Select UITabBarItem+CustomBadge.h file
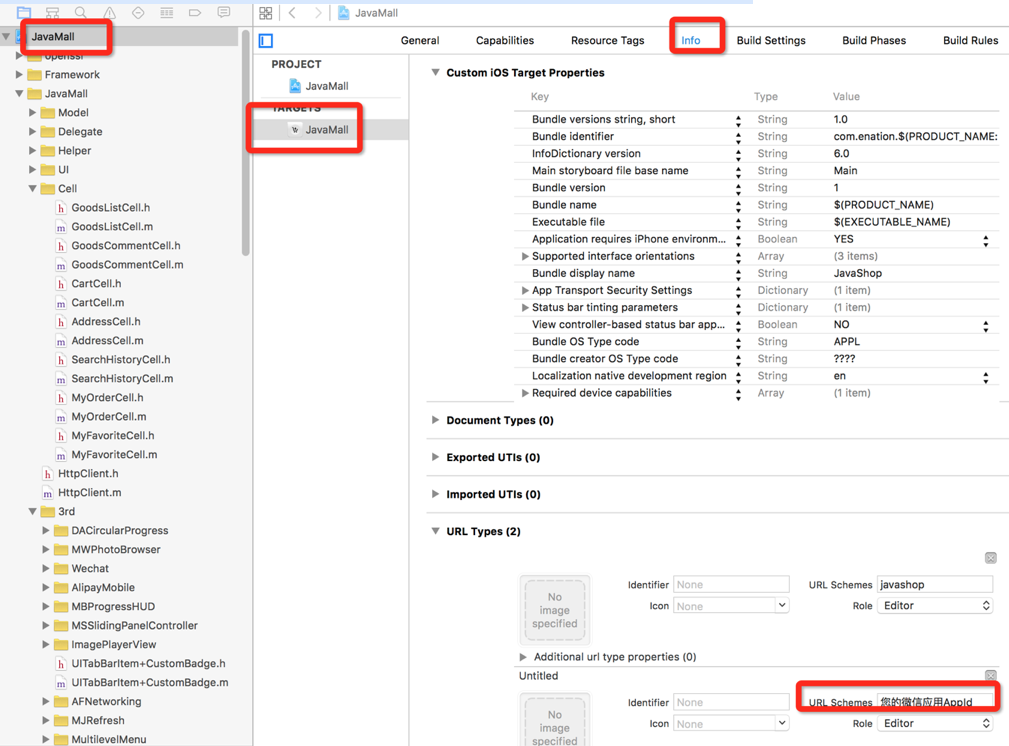 pos(148,663)
